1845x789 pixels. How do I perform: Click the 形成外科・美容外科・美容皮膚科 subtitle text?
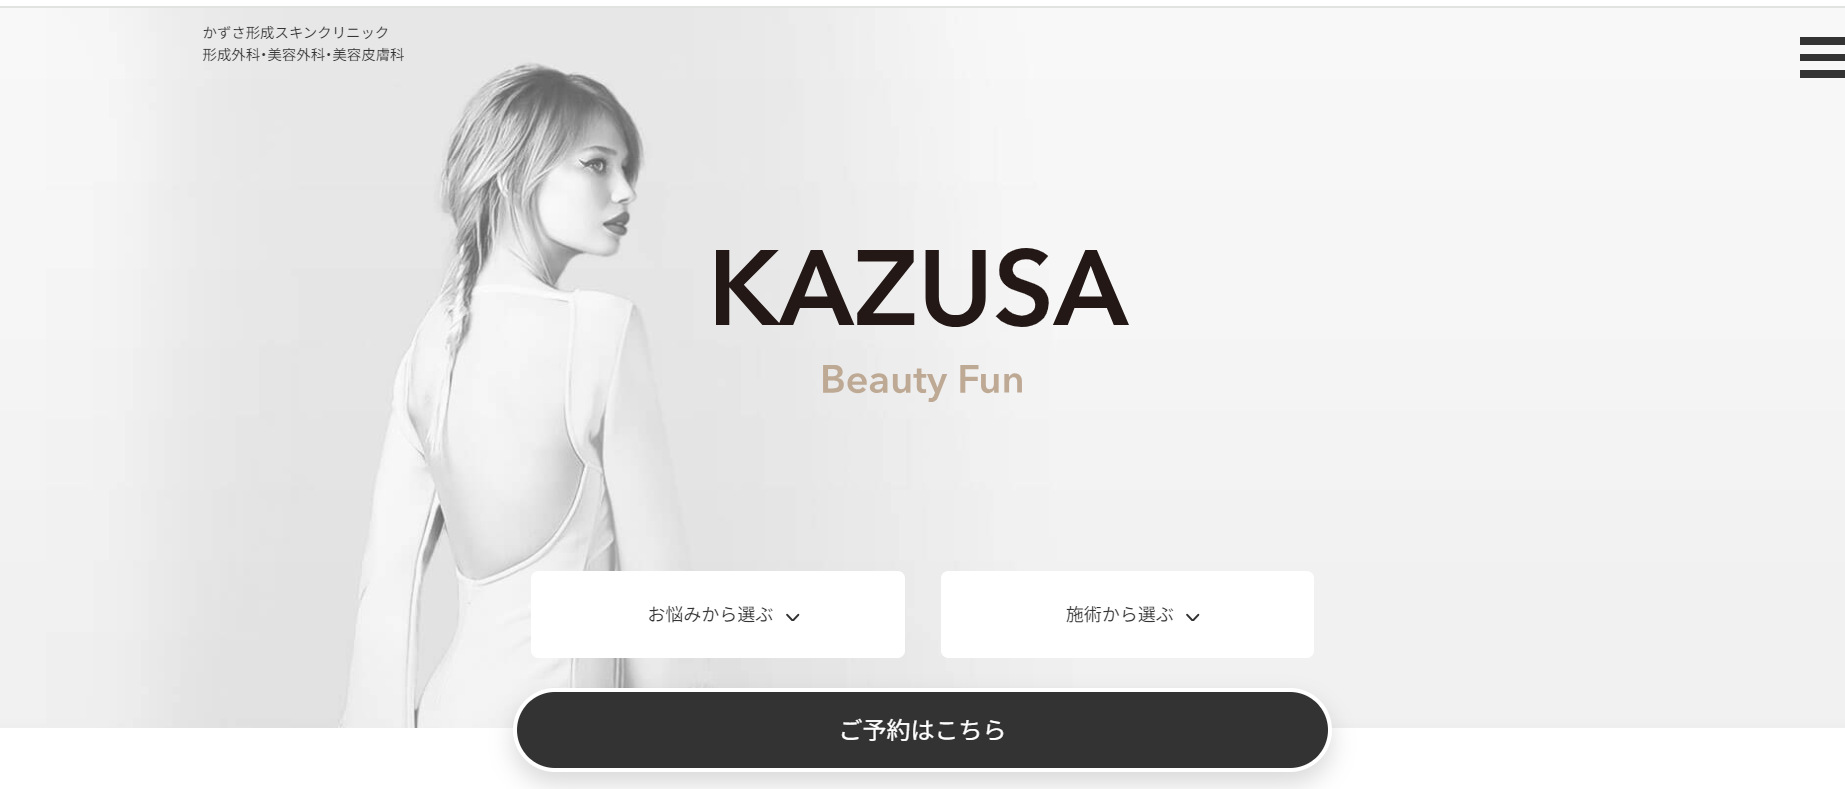point(303,55)
